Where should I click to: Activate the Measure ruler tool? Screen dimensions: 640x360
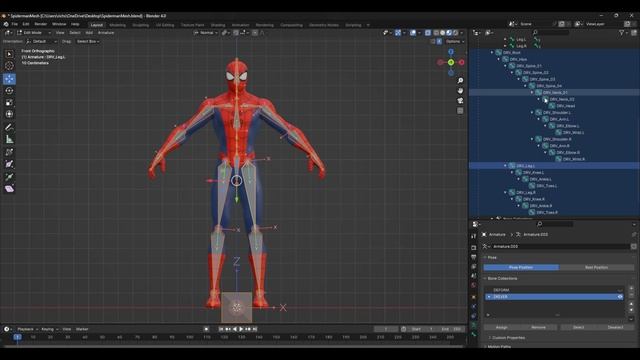click(9, 140)
